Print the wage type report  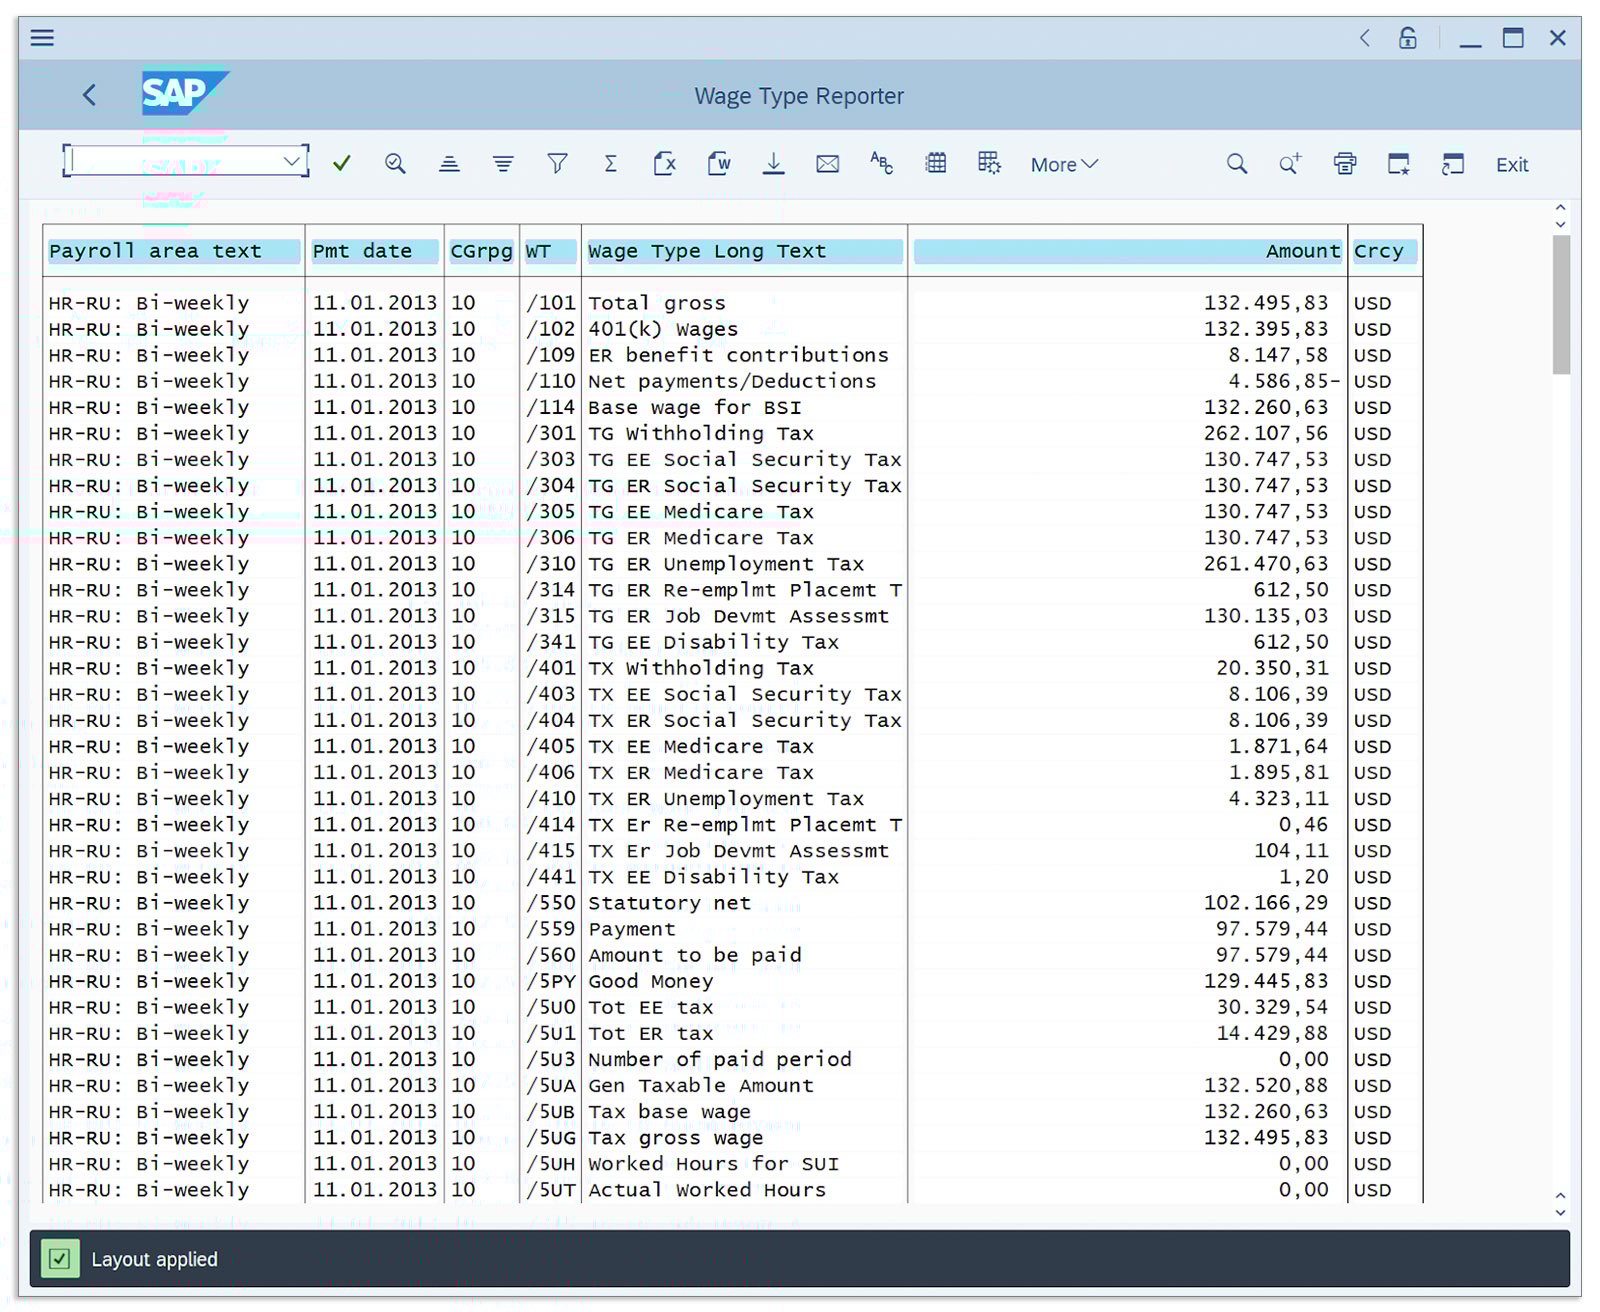tap(1345, 163)
